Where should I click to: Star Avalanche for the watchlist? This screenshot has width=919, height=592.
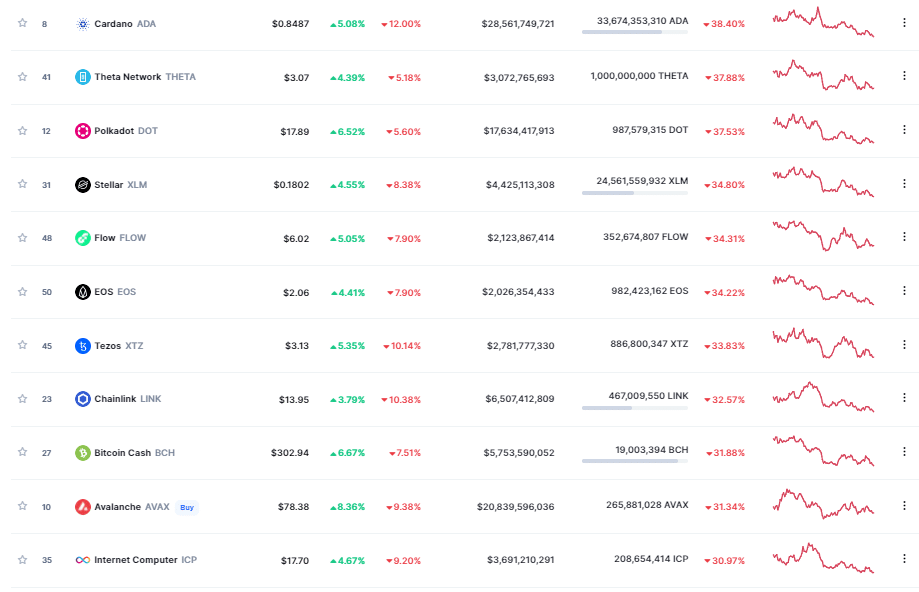pyautogui.click(x=22, y=506)
